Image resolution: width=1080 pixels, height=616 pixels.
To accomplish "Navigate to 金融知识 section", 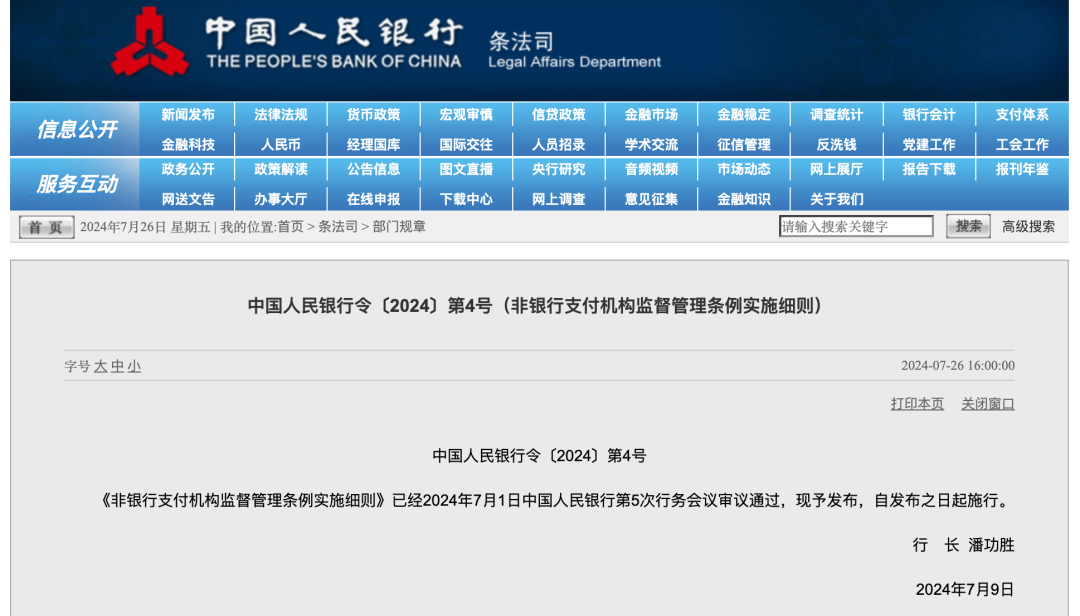I will click(x=744, y=200).
